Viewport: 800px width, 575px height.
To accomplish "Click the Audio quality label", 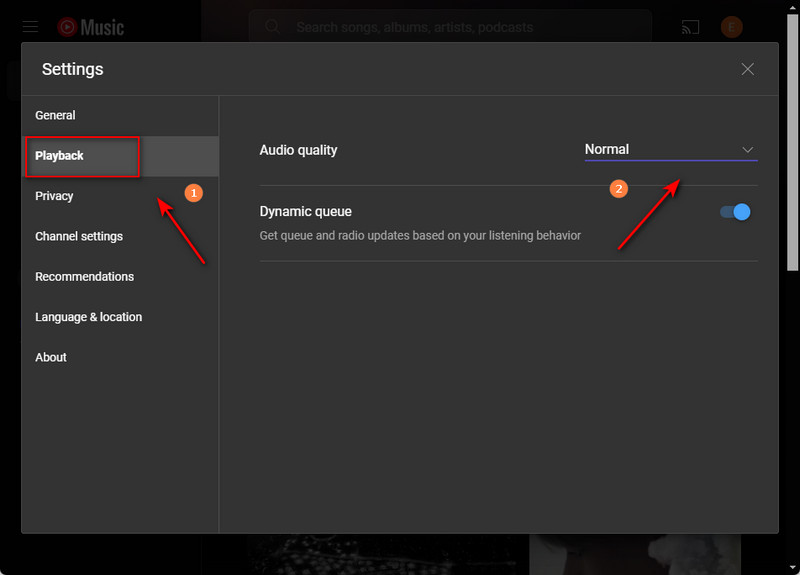I will click(299, 150).
